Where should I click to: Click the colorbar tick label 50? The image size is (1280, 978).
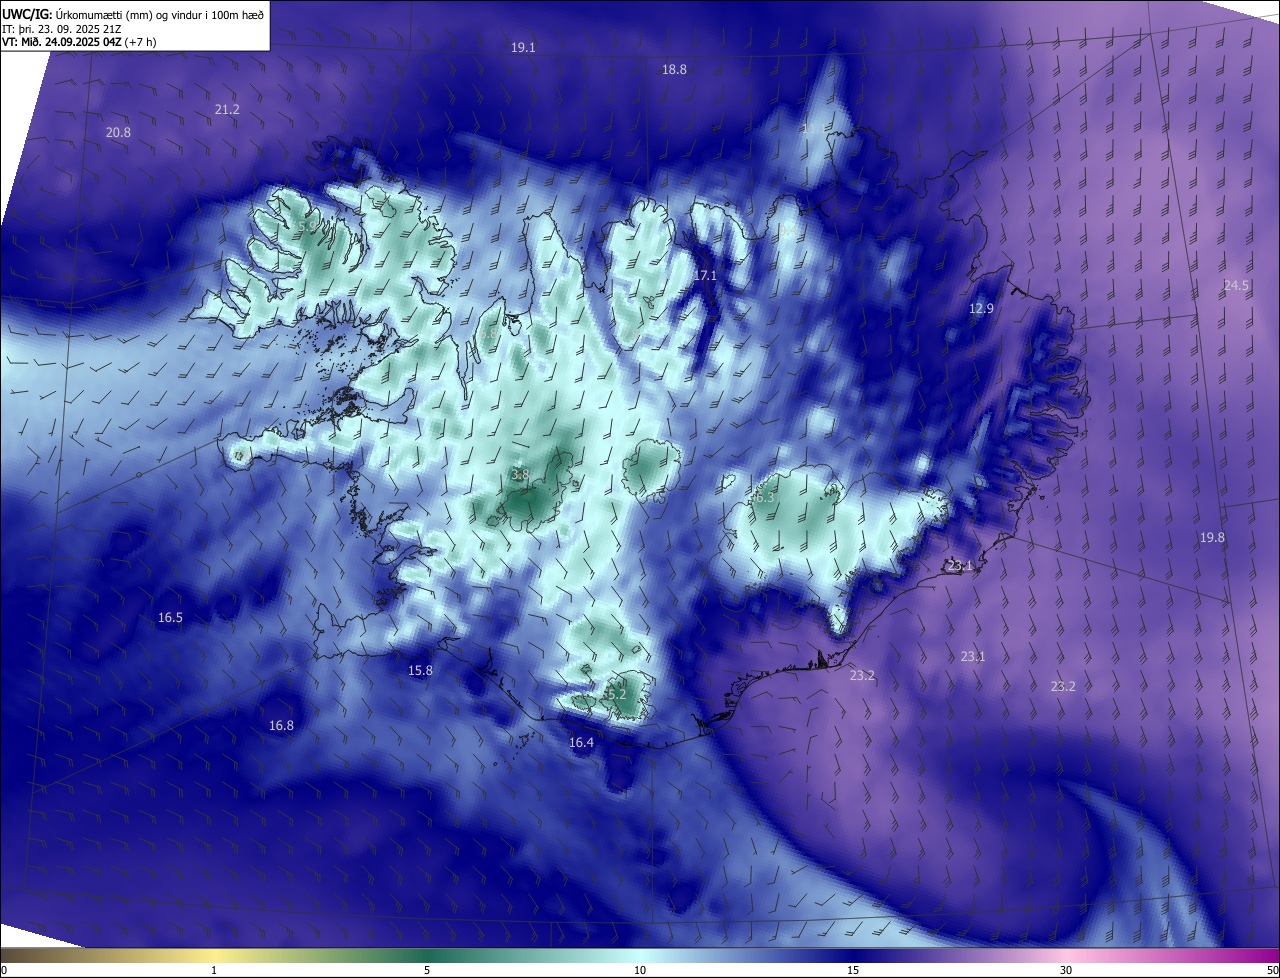pos(1273,971)
